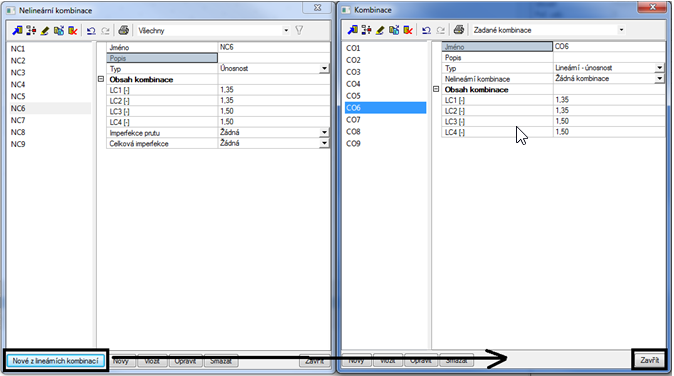Select CO2 in the combinations list

[353, 60]
